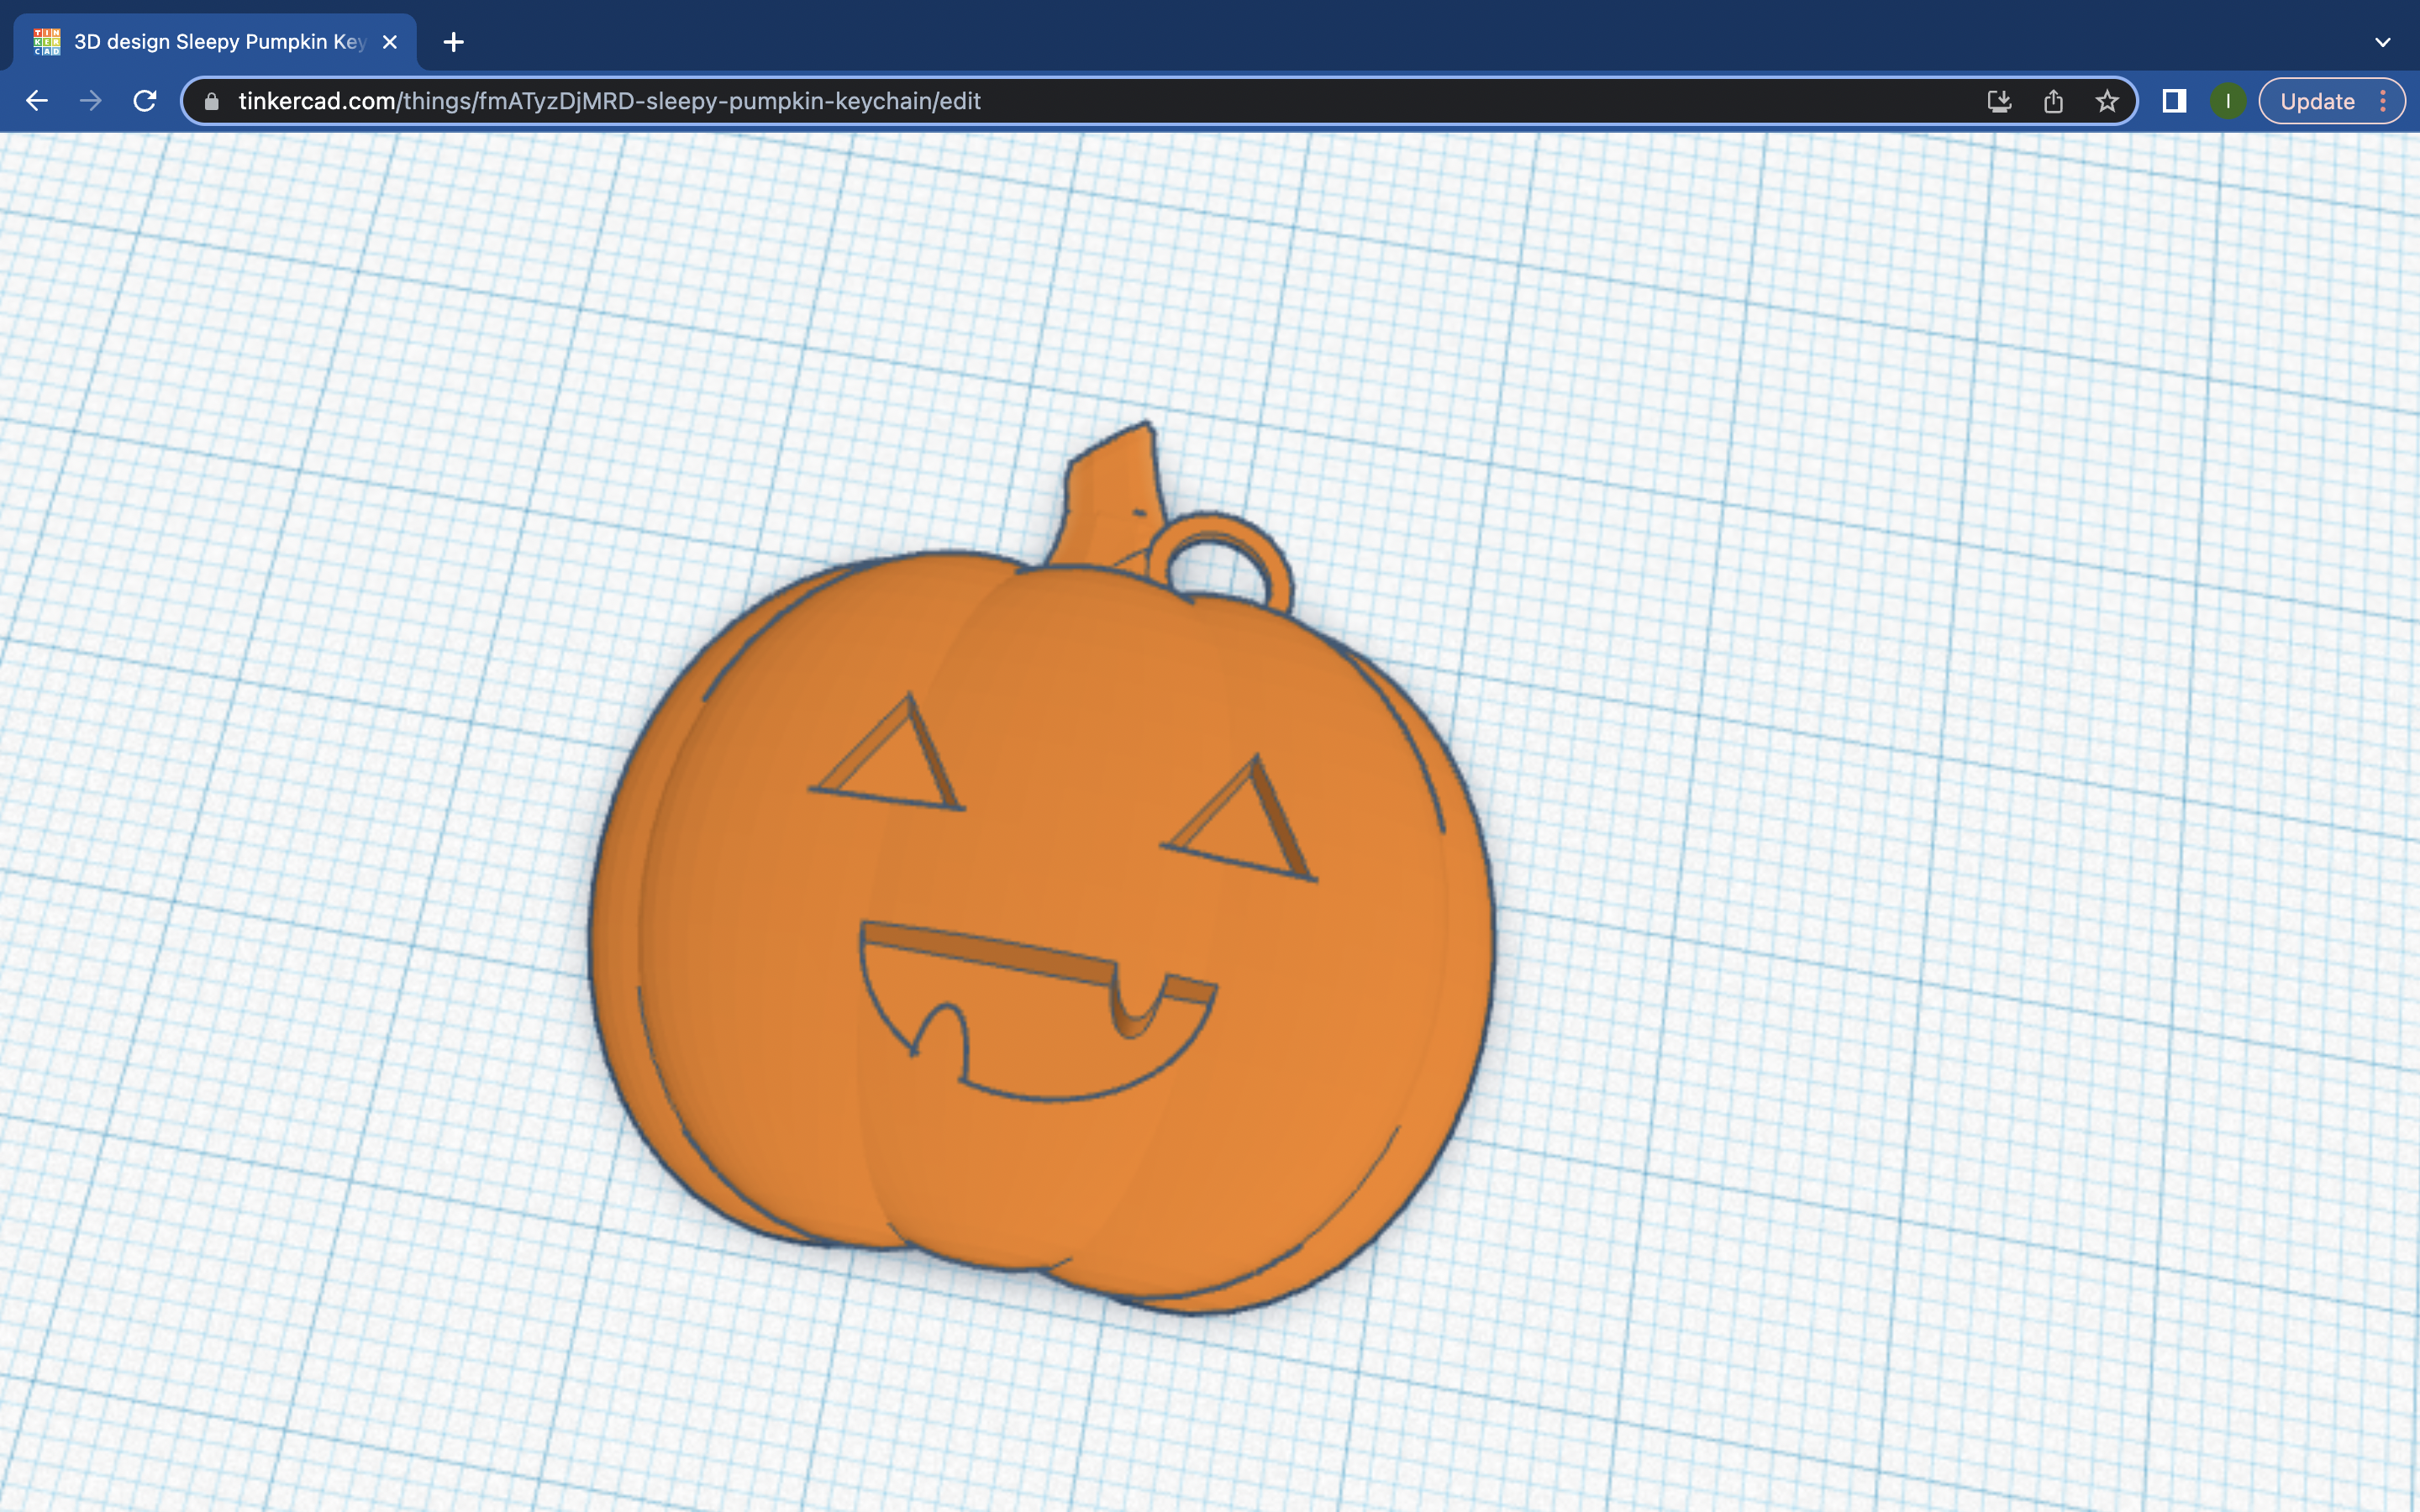View site information via lock icon
This screenshot has height=1512, width=2420.
211,101
